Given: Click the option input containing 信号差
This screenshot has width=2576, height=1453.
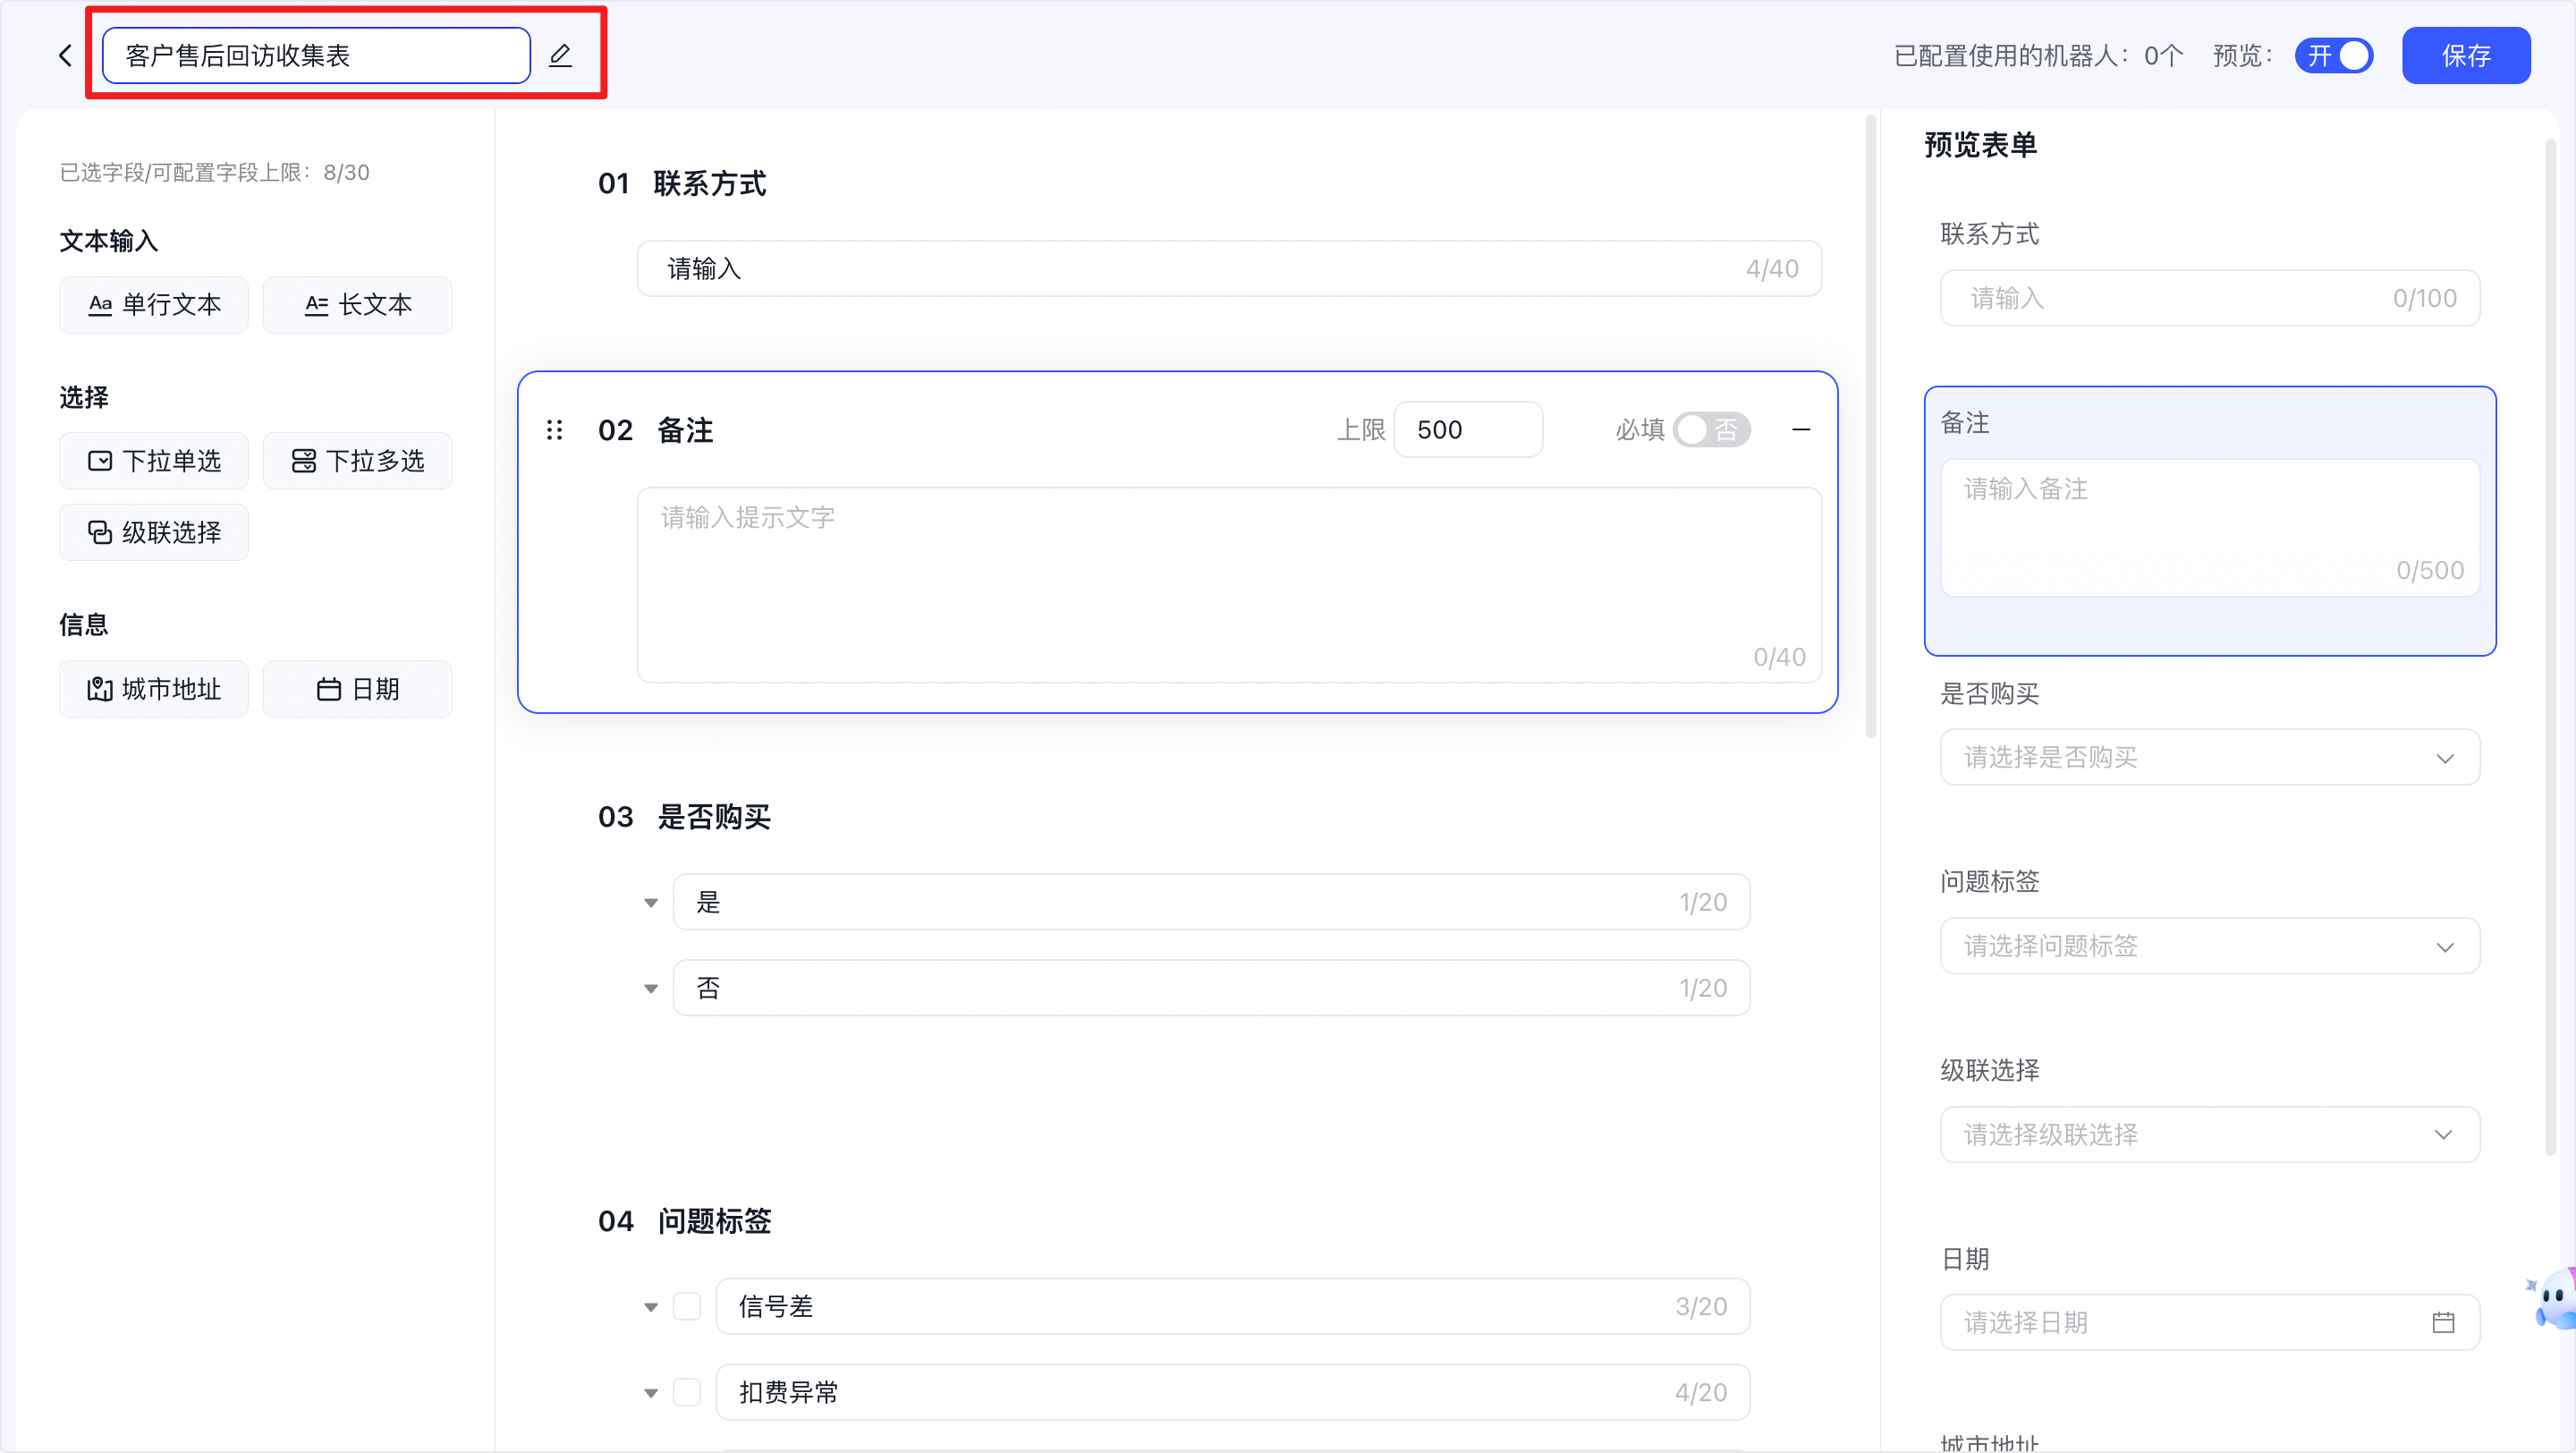Looking at the screenshot, I should [1232, 1306].
